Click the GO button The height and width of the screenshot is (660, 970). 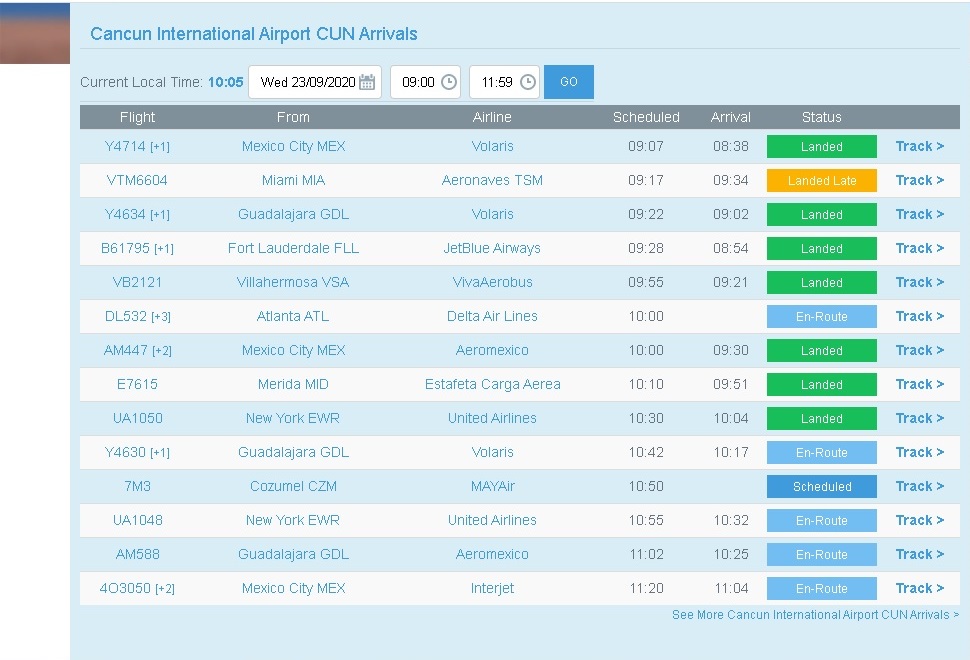(569, 82)
